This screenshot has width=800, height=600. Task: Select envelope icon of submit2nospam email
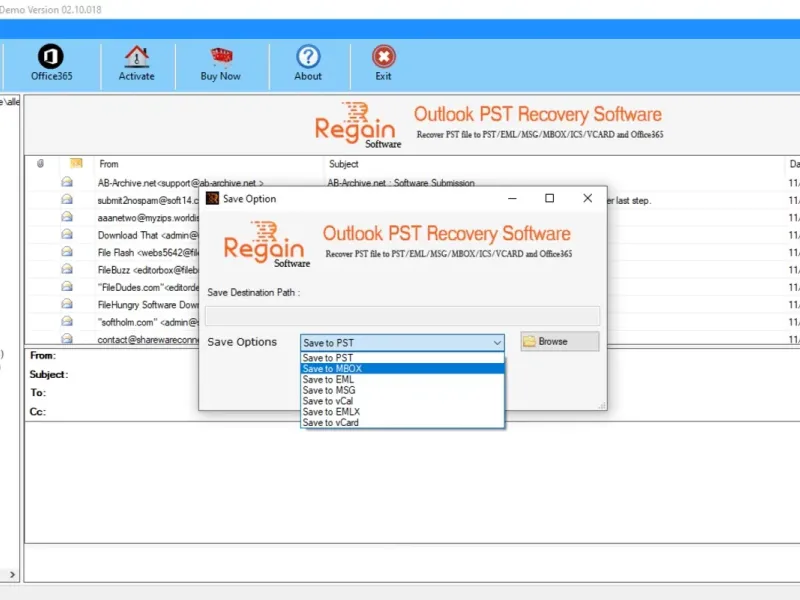pyautogui.click(x=67, y=199)
